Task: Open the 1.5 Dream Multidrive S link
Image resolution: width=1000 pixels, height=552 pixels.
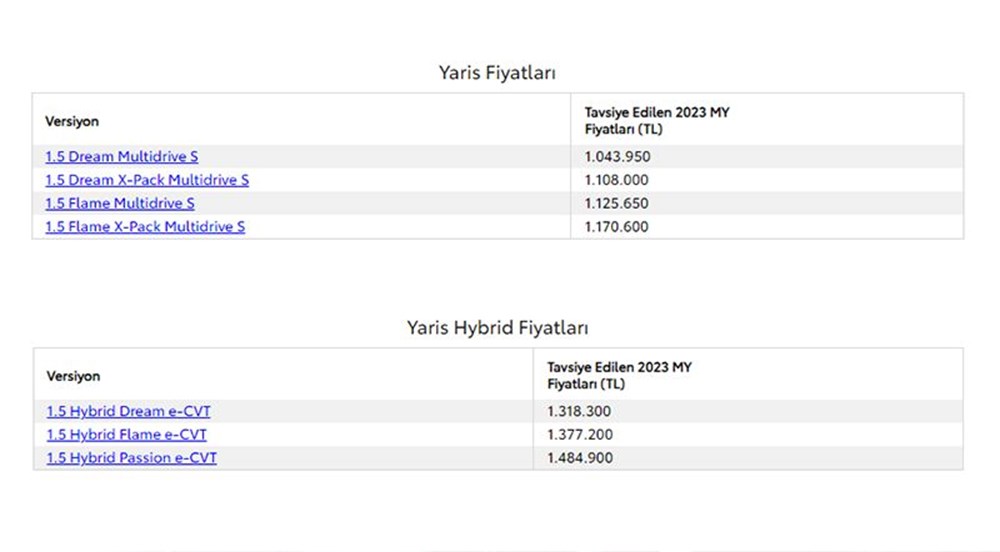Action: coord(121,157)
